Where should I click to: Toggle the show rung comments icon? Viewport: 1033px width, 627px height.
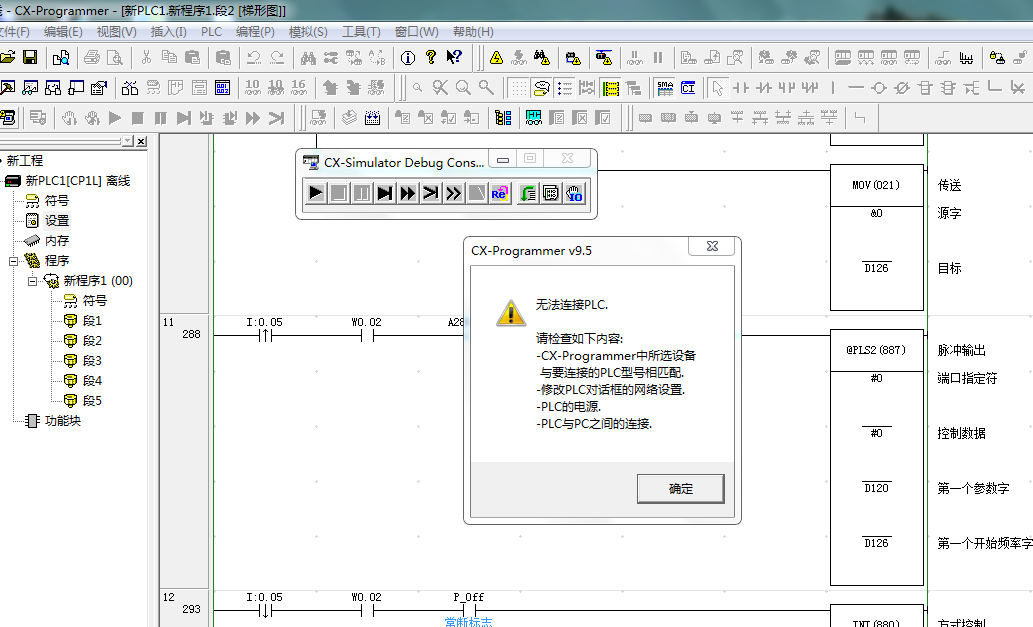[541, 88]
